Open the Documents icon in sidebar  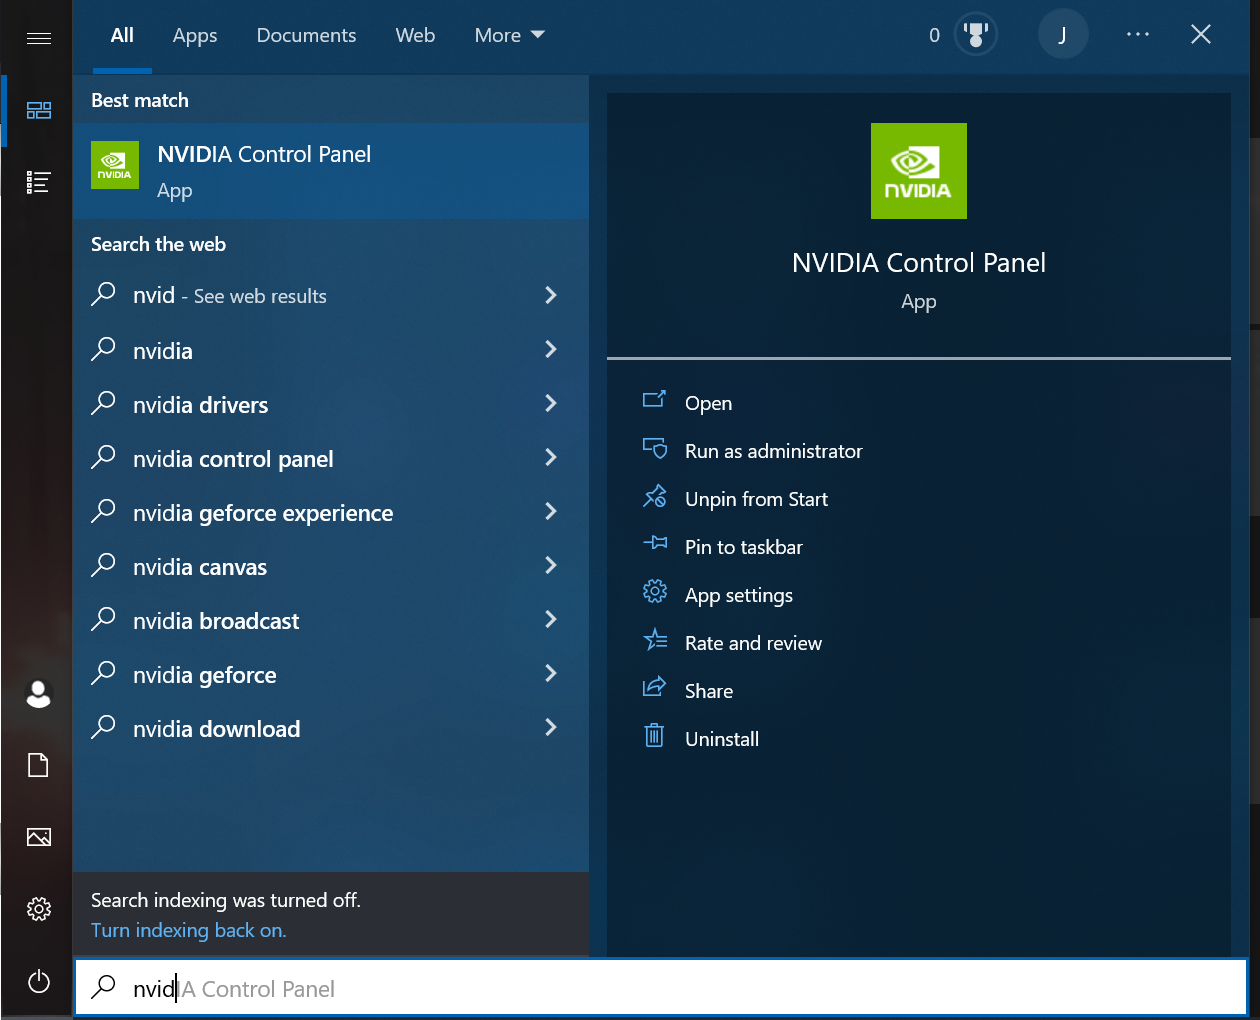click(x=38, y=765)
